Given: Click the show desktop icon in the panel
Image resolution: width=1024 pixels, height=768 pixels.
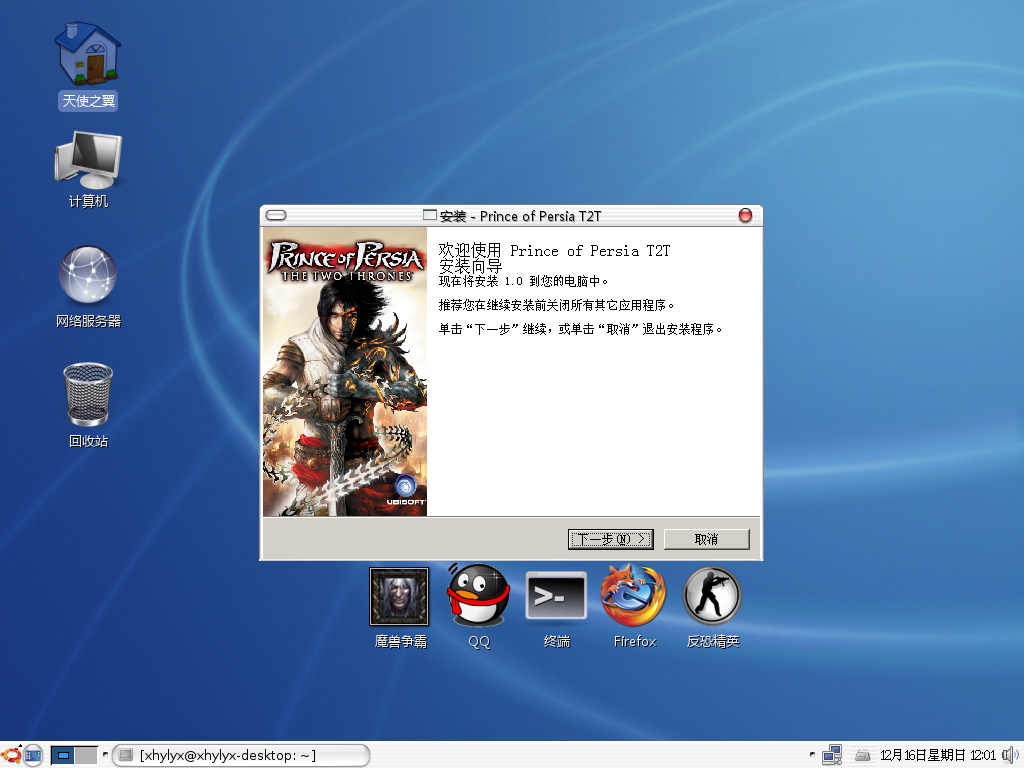Looking at the screenshot, I should click(33, 756).
